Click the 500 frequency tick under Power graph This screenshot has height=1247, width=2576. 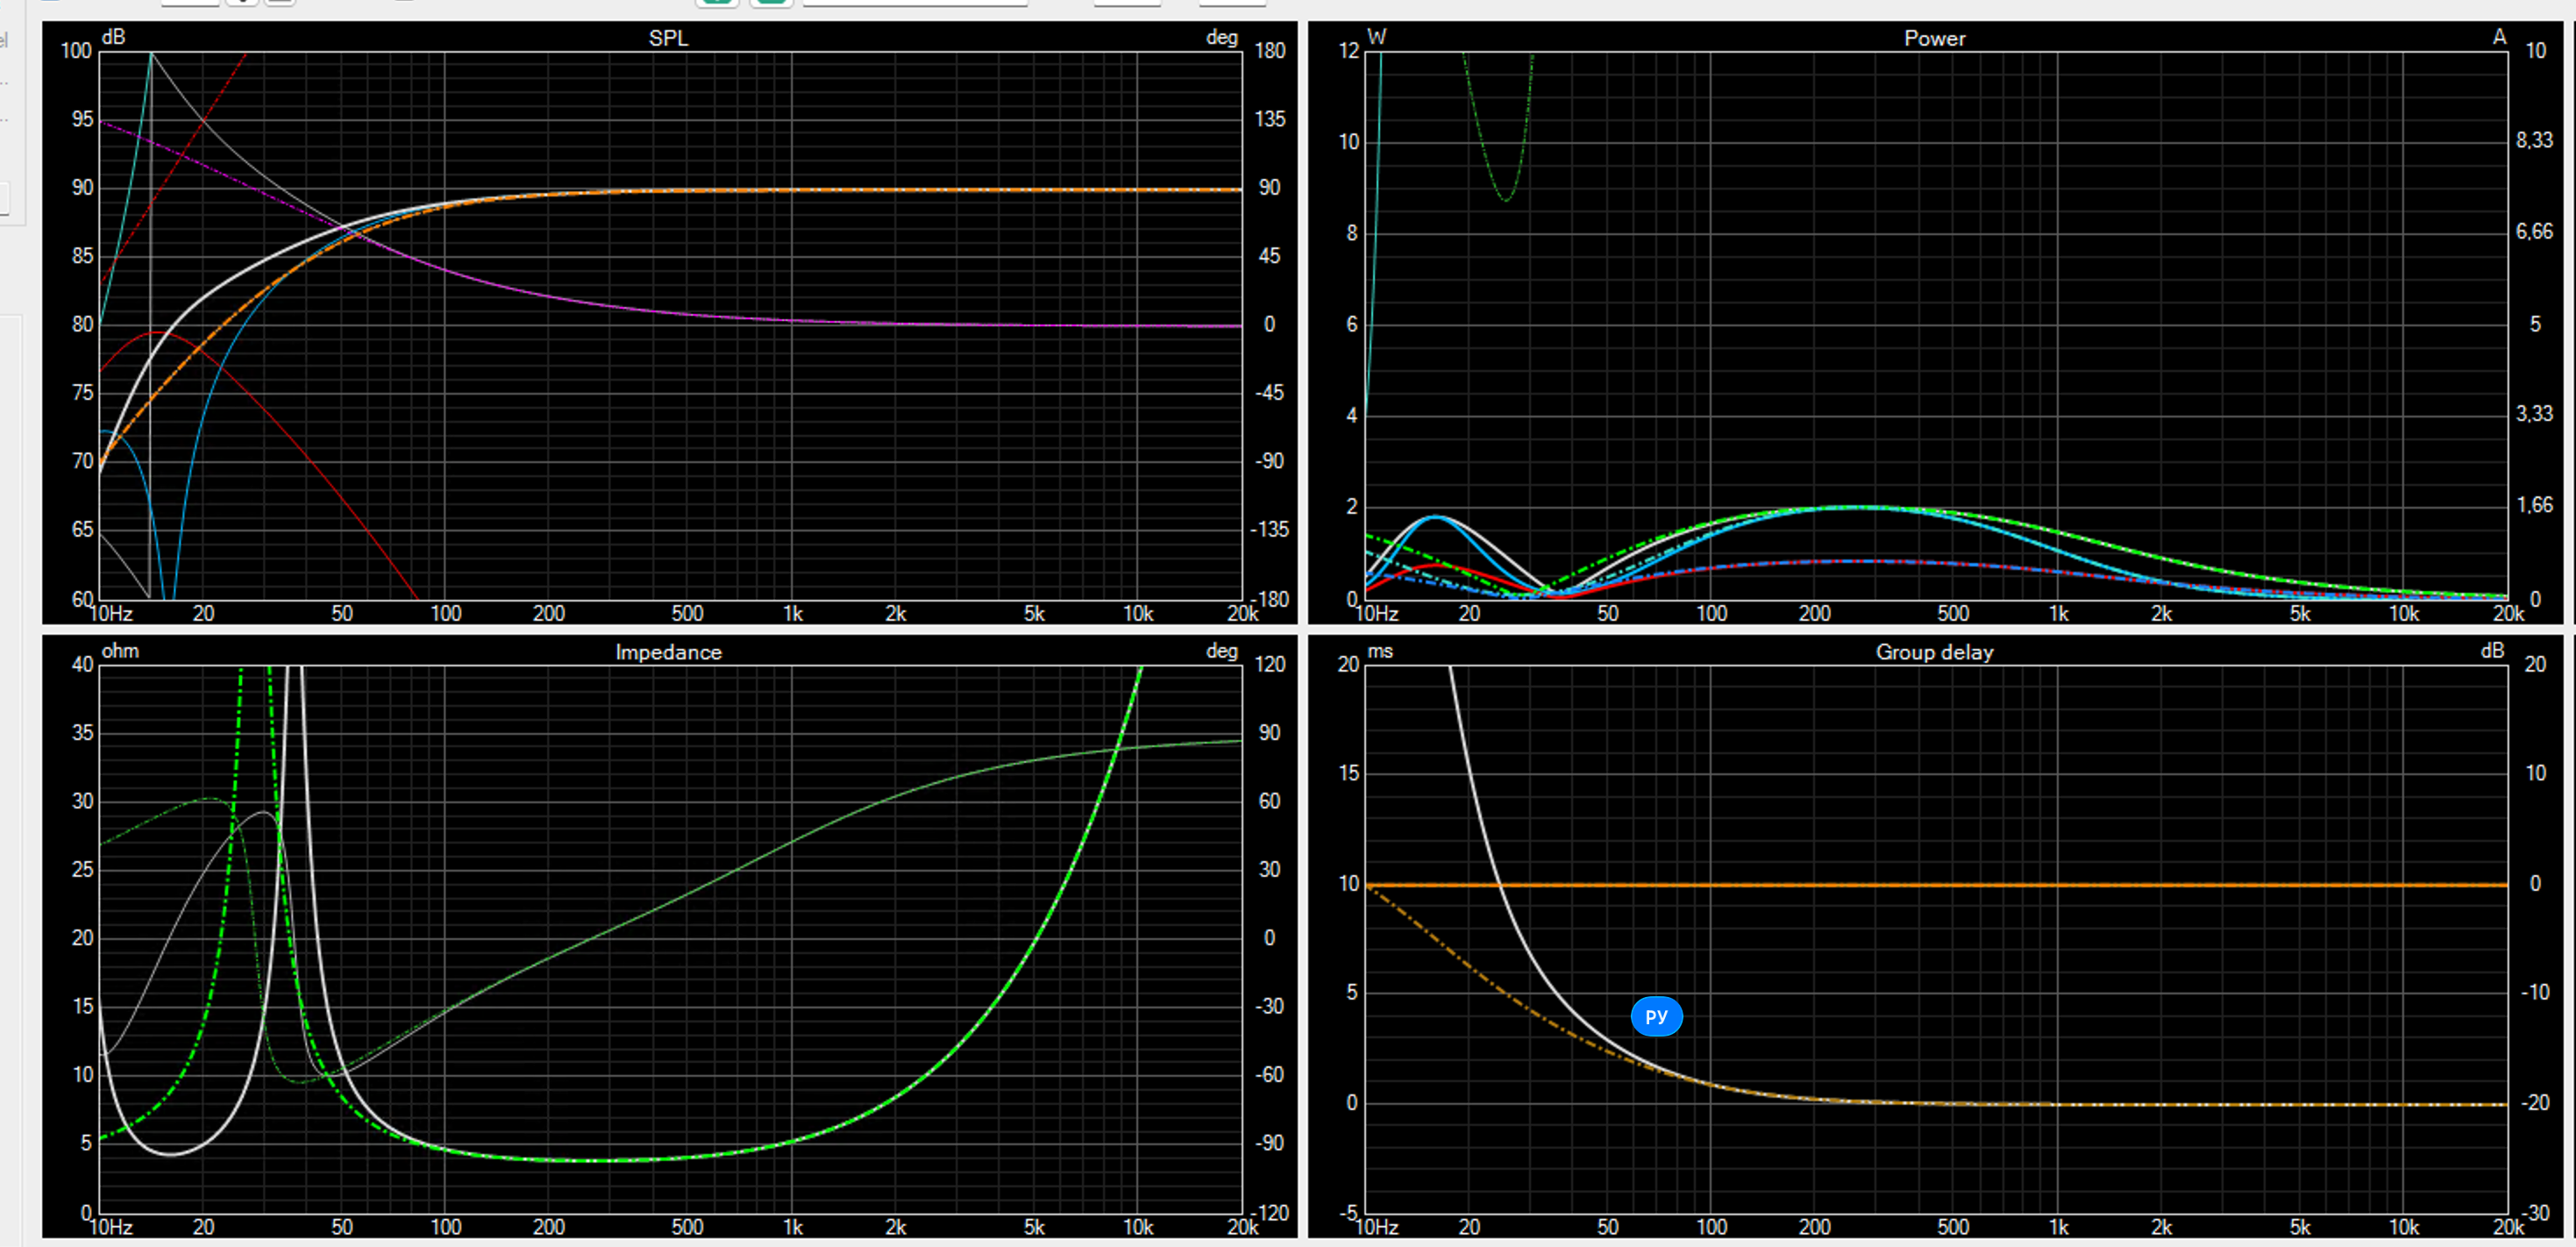click(x=1953, y=613)
